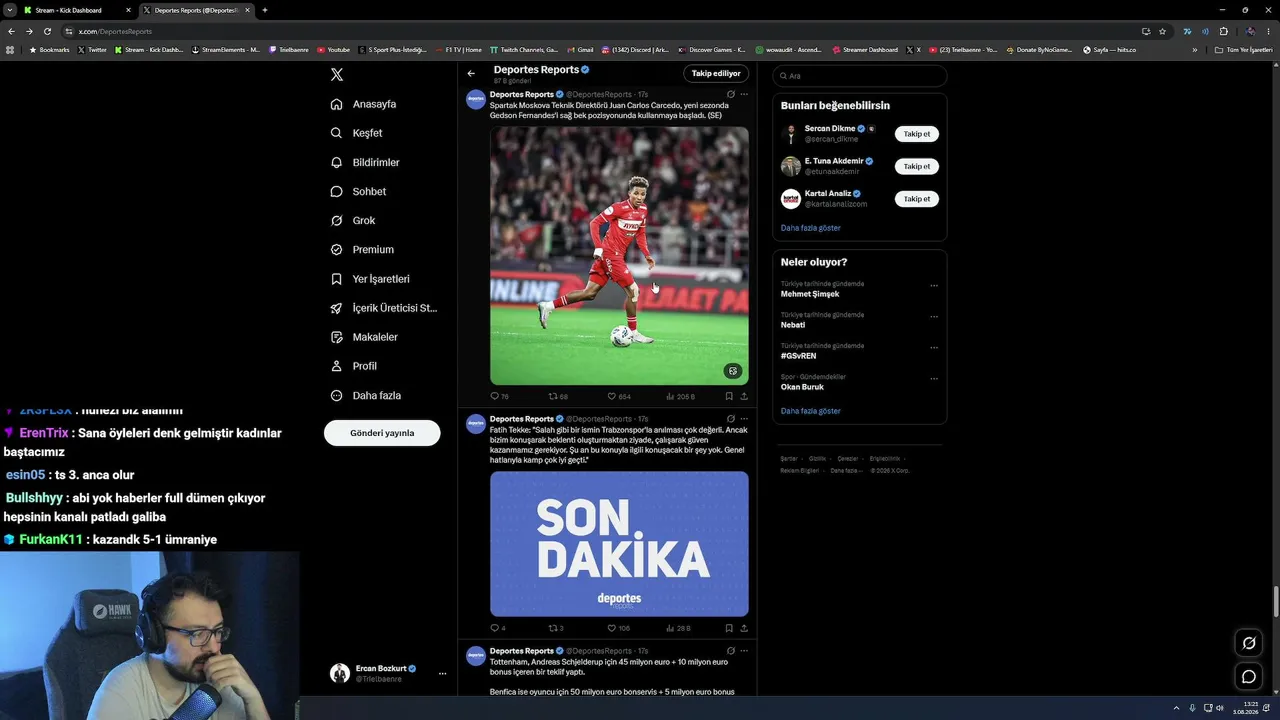Click the browser address bar

(x=600, y=31)
